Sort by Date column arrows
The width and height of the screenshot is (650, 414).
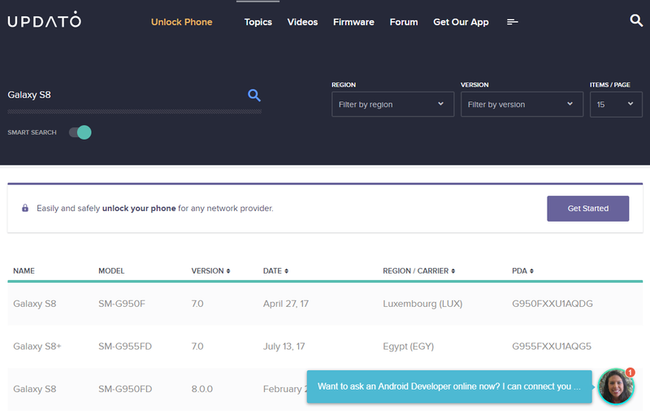[287, 271]
